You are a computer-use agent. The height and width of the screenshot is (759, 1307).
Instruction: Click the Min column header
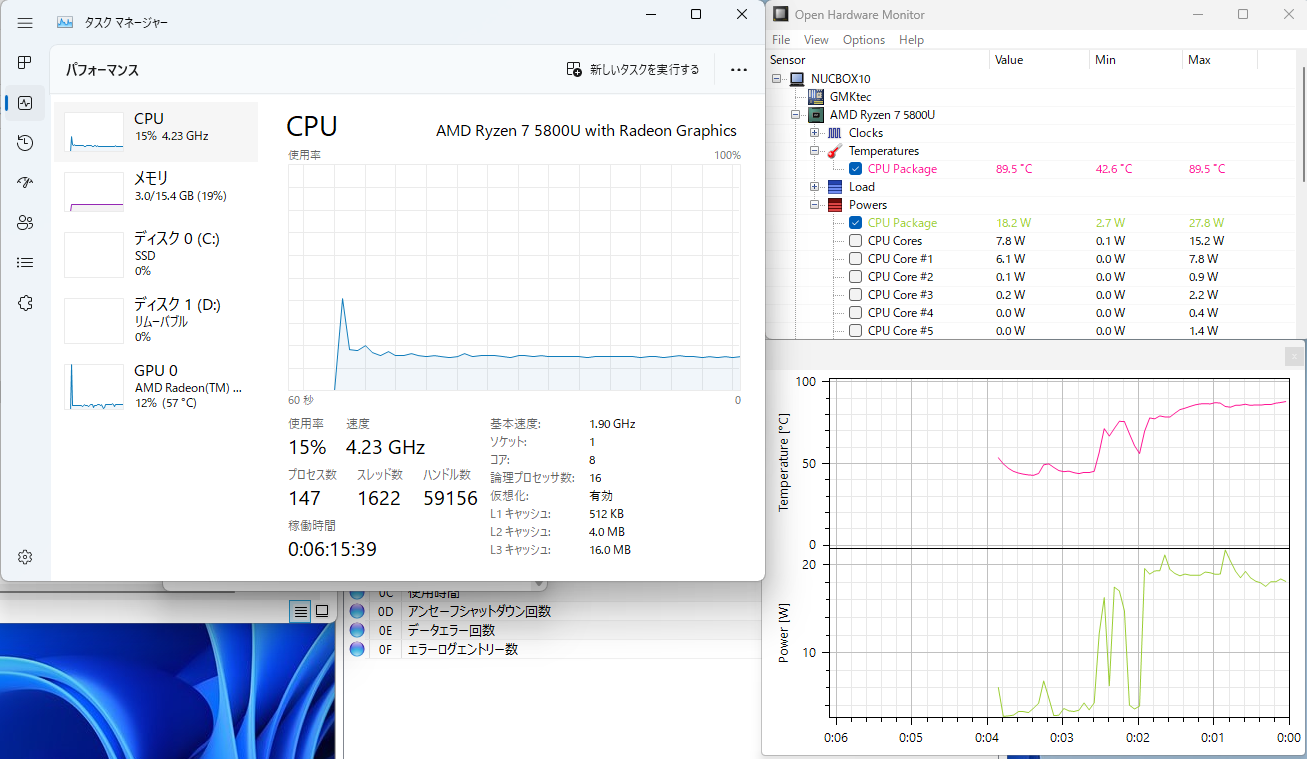tap(1135, 60)
